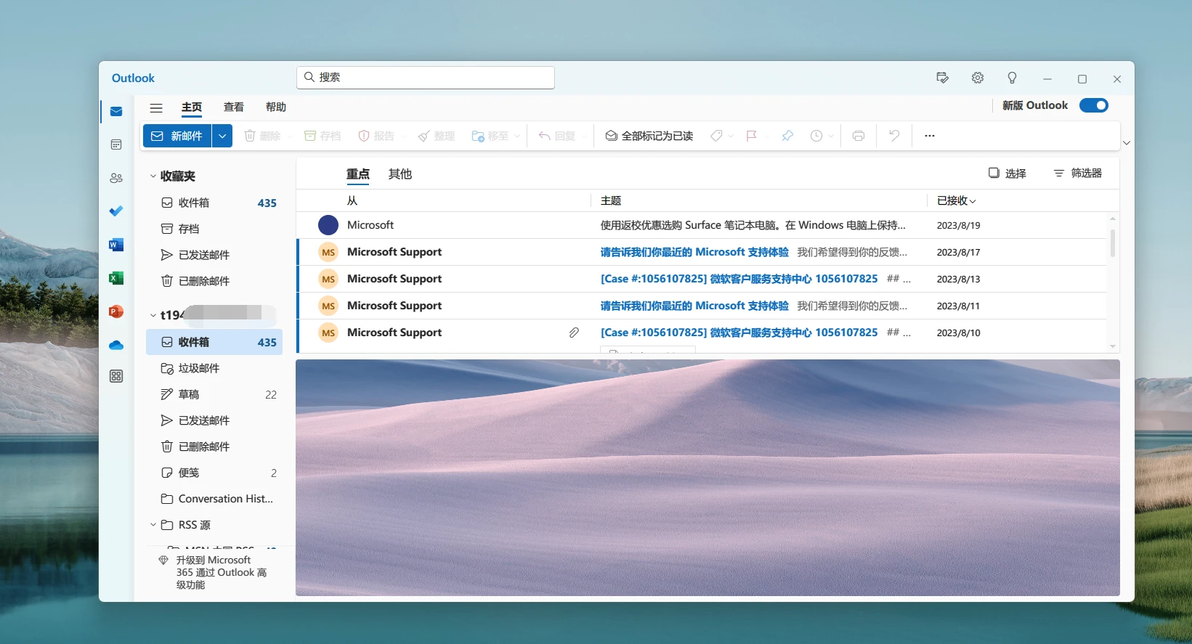Open the categorize tag dropdown arrow
Screen dimensions: 1192x644
[x=731, y=136]
